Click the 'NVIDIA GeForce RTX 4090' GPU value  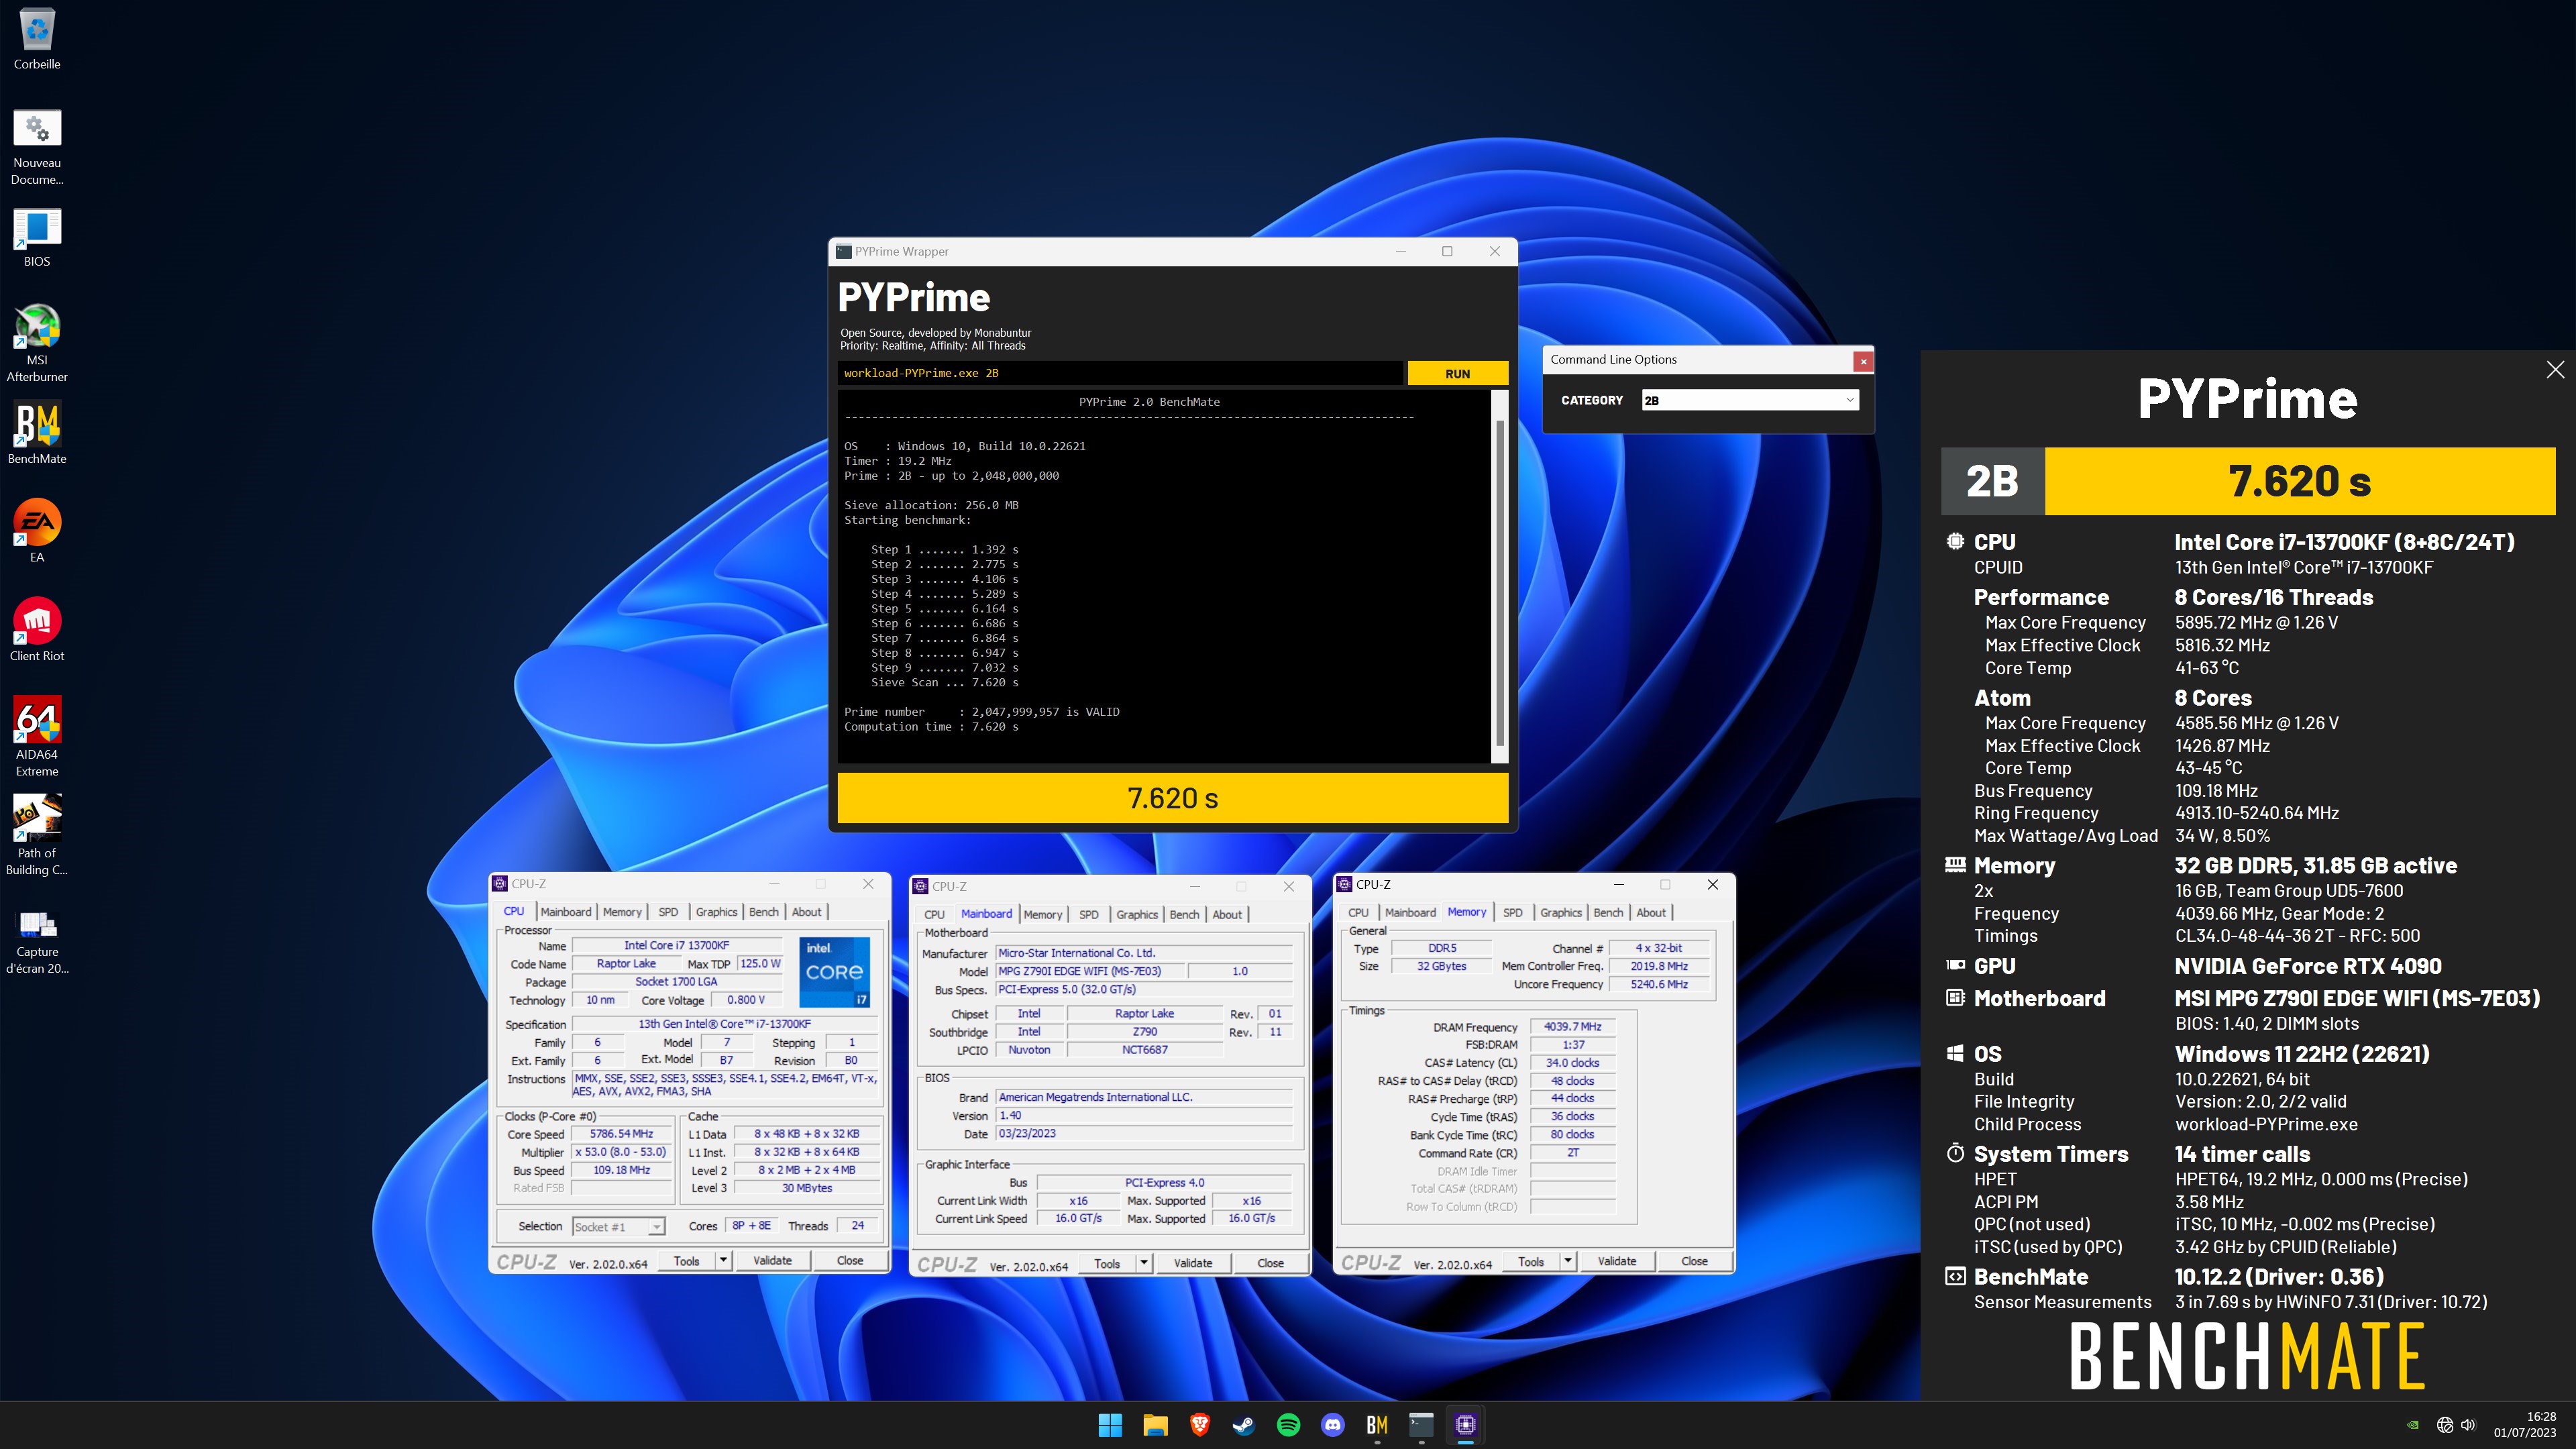pyautogui.click(x=2308, y=966)
